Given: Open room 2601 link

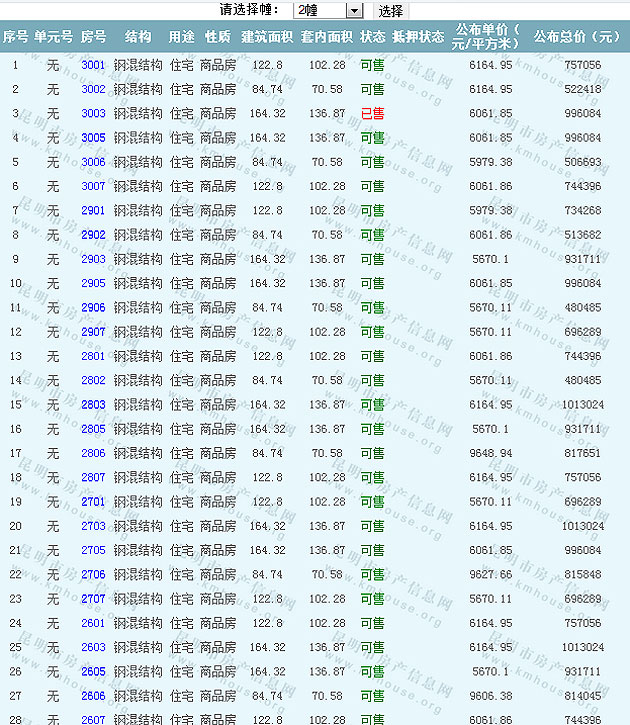Looking at the screenshot, I should coord(93,623).
